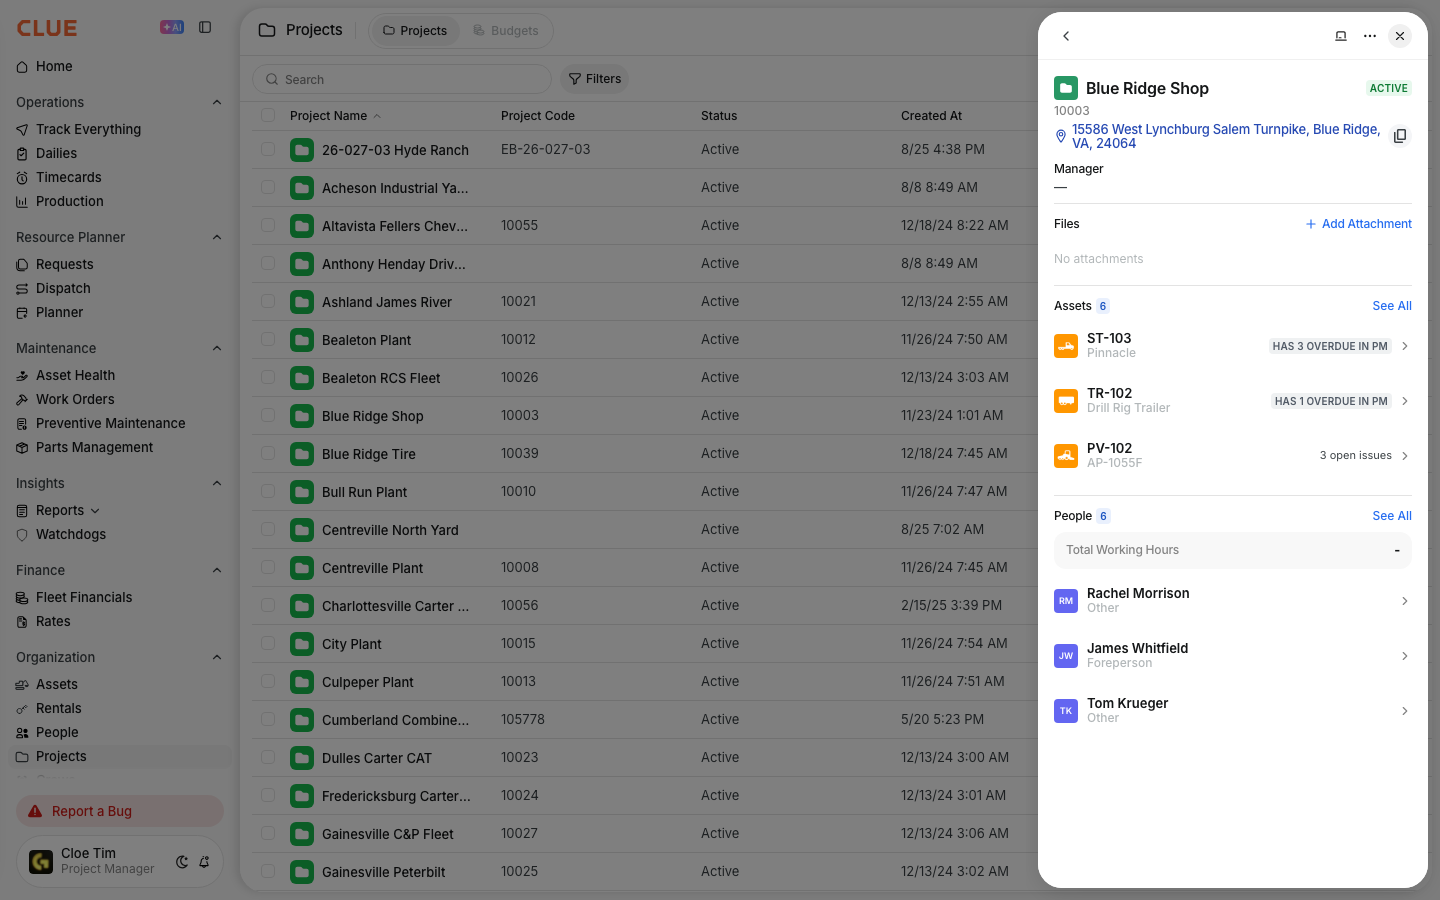This screenshot has width=1440, height=900.
Task: Click the CLUE logo
Action: [x=47, y=28]
